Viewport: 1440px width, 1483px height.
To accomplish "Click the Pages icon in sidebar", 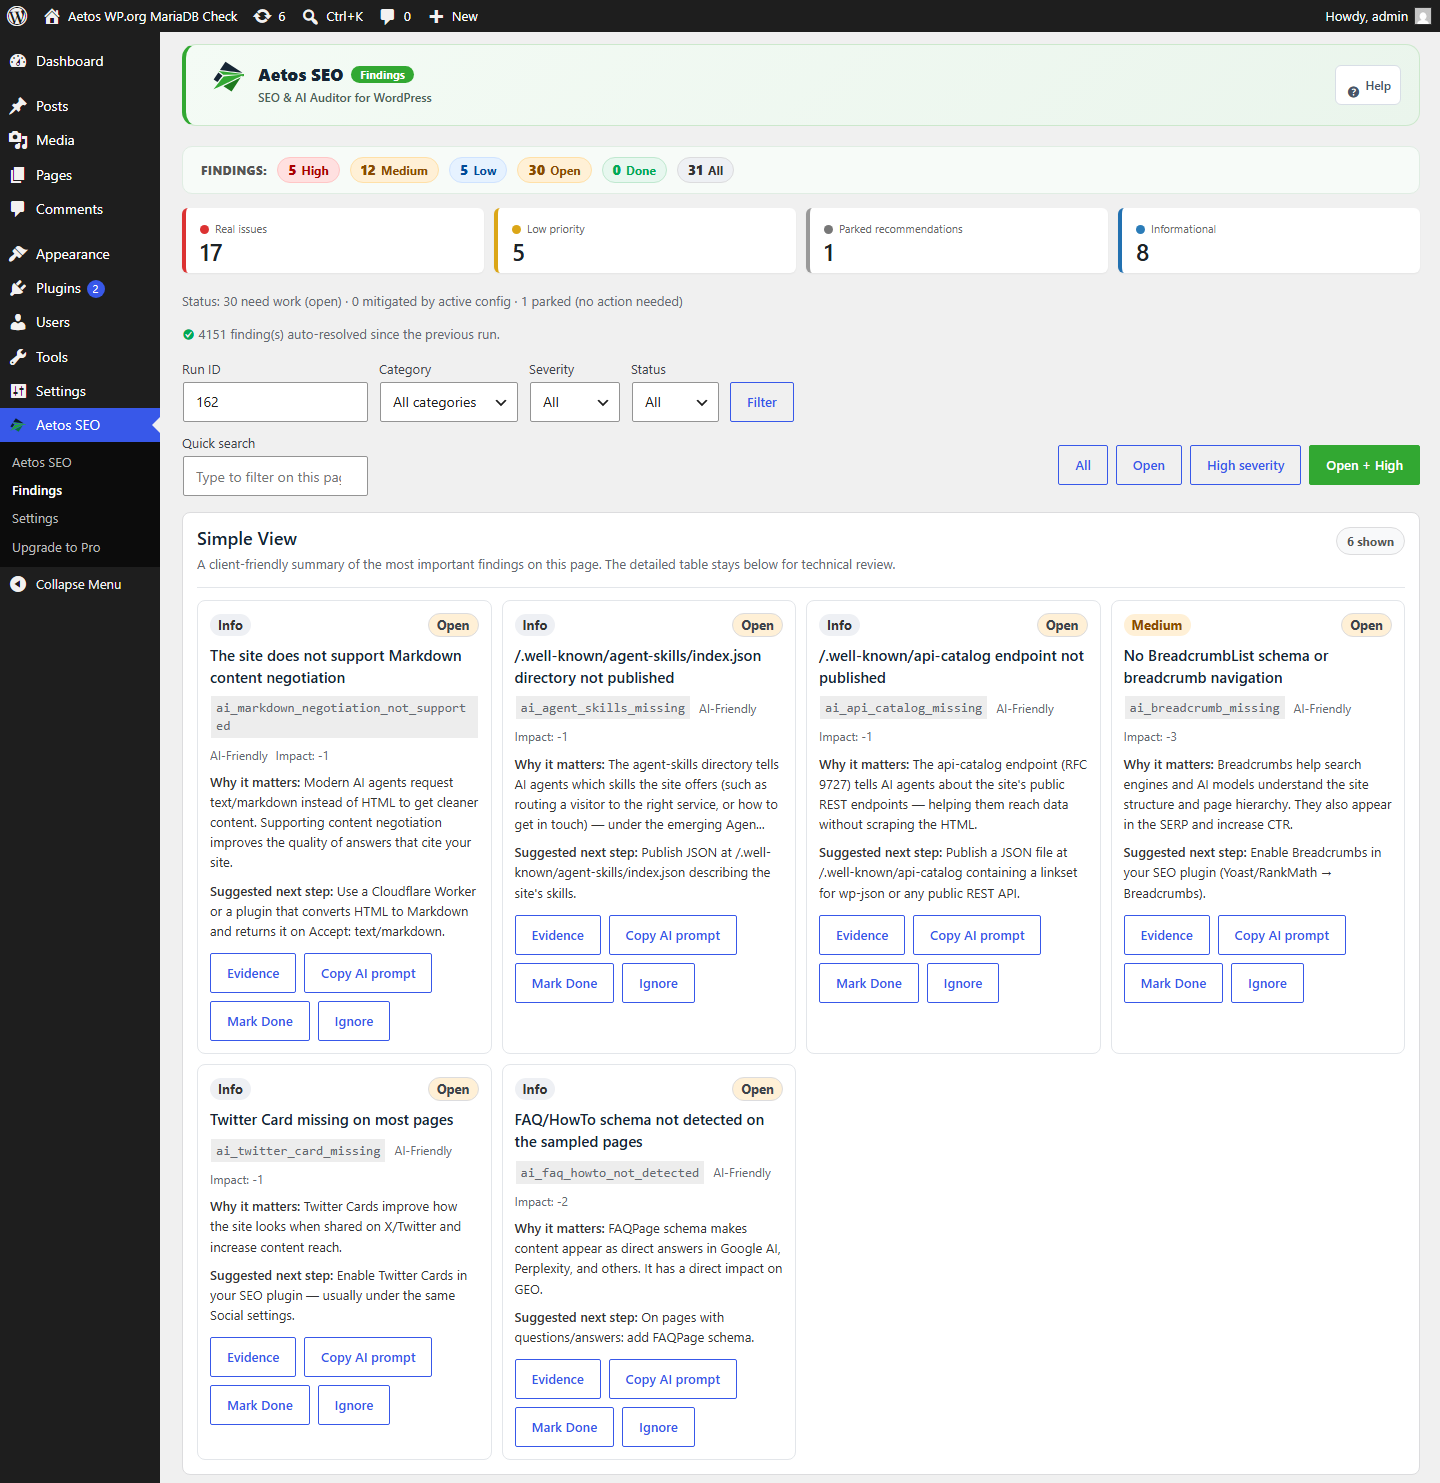I will tap(18, 175).
